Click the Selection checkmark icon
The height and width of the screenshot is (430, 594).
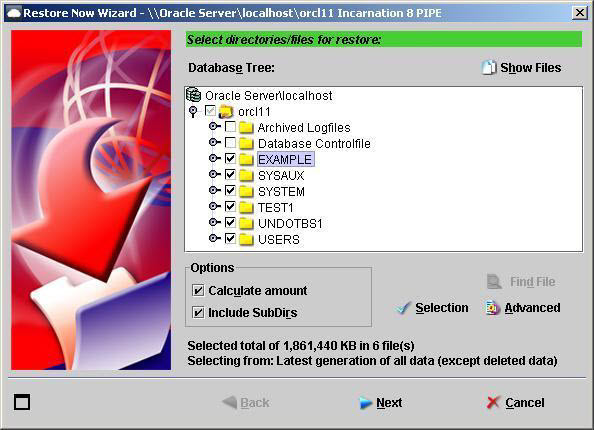[402, 308]
